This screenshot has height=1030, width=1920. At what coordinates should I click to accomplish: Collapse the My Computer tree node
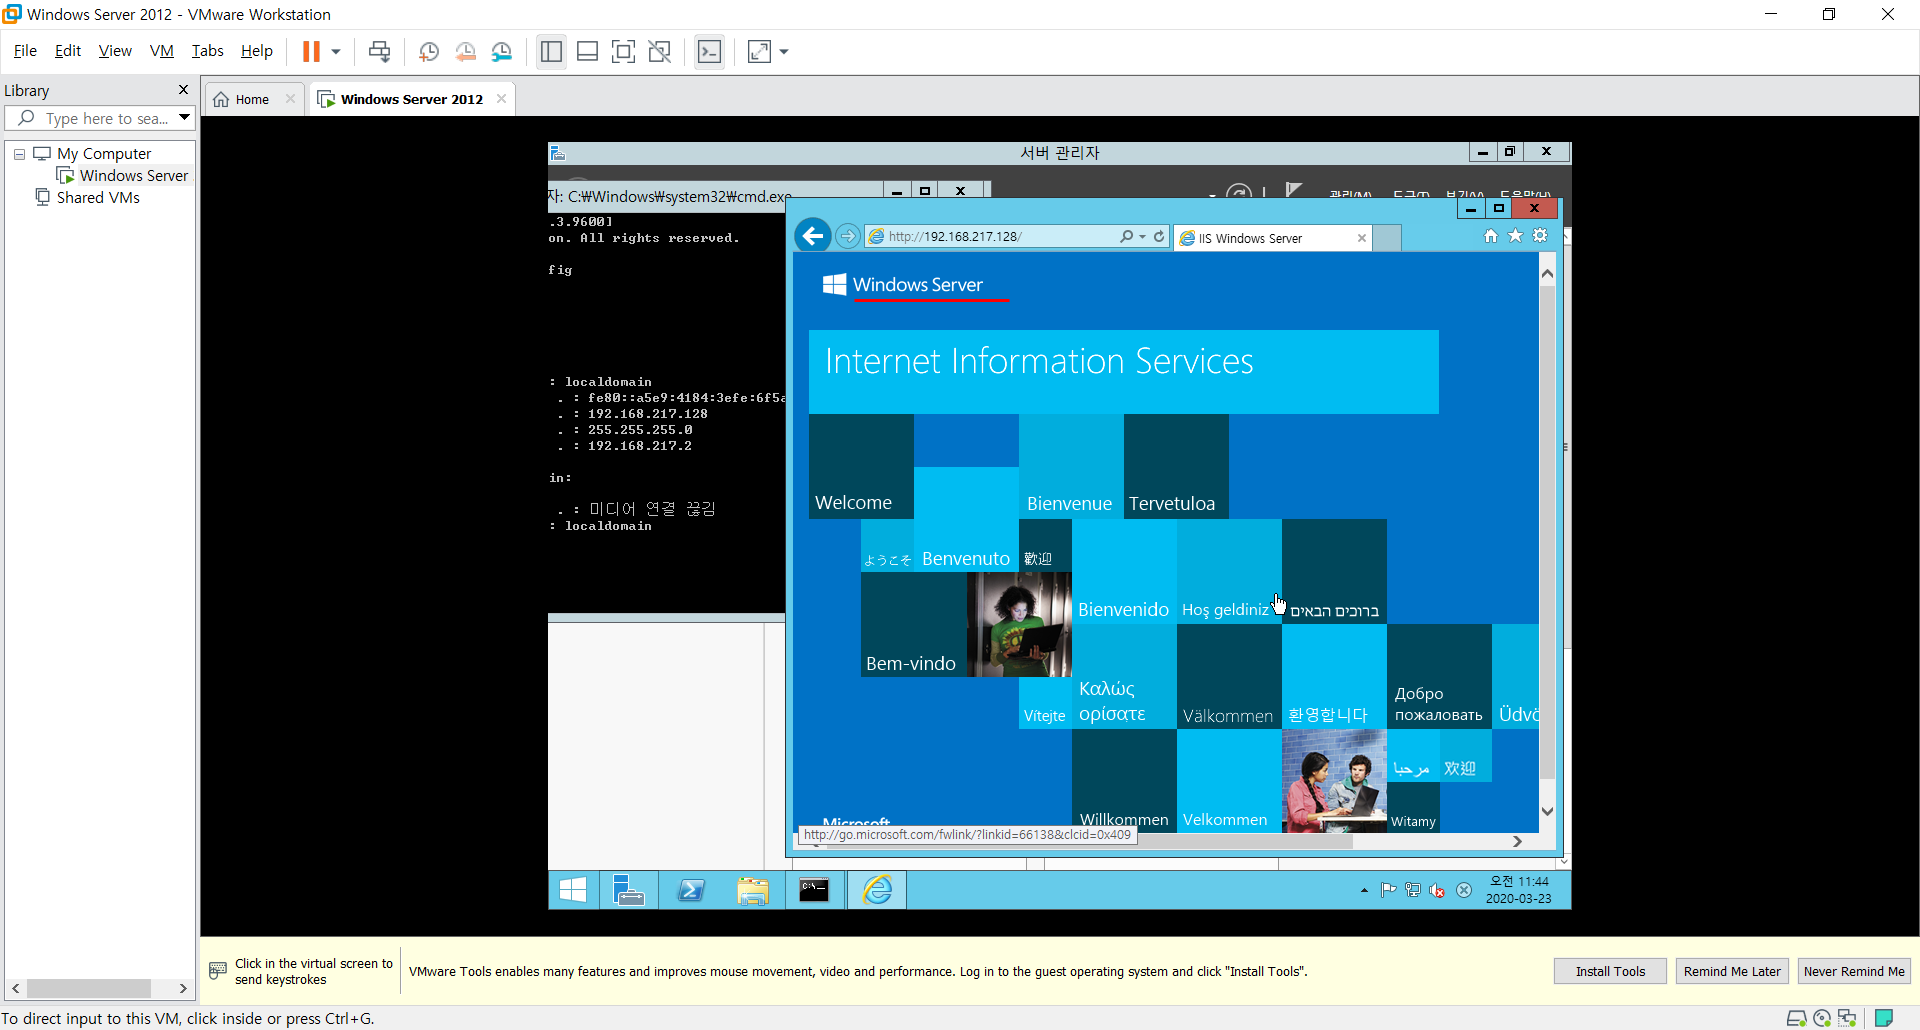[x=19, y=154]
